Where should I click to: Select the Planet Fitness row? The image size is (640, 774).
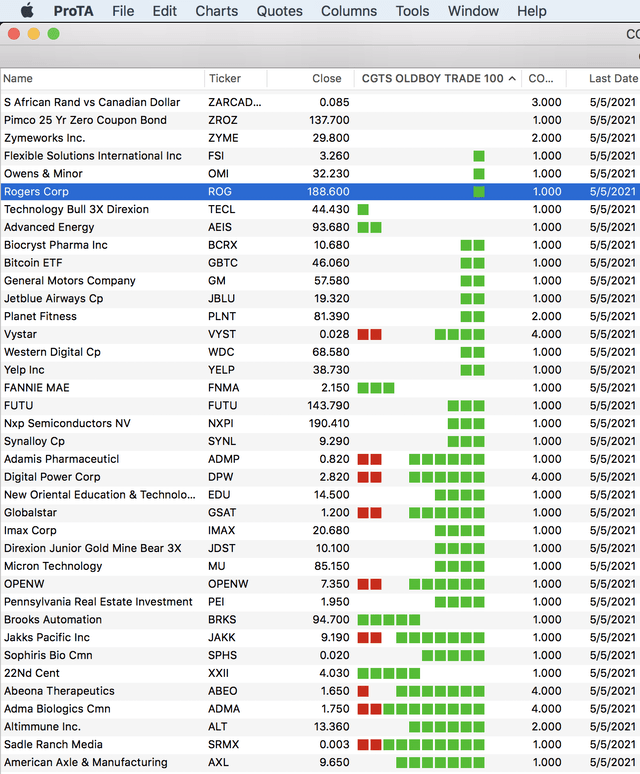click(320, 316)
